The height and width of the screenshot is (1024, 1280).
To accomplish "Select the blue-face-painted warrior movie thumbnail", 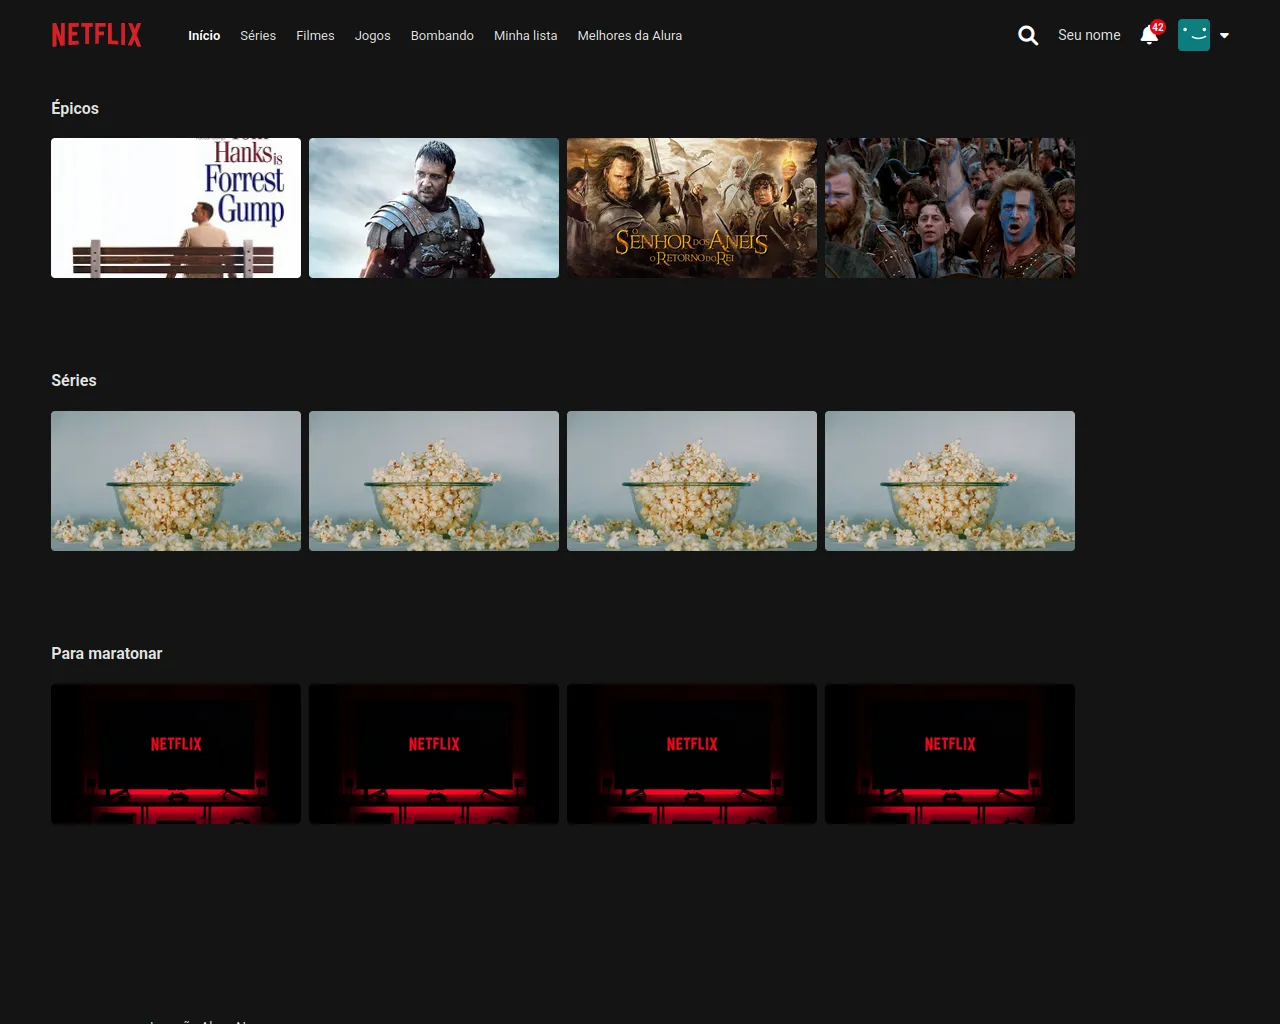I will (950, 208).
